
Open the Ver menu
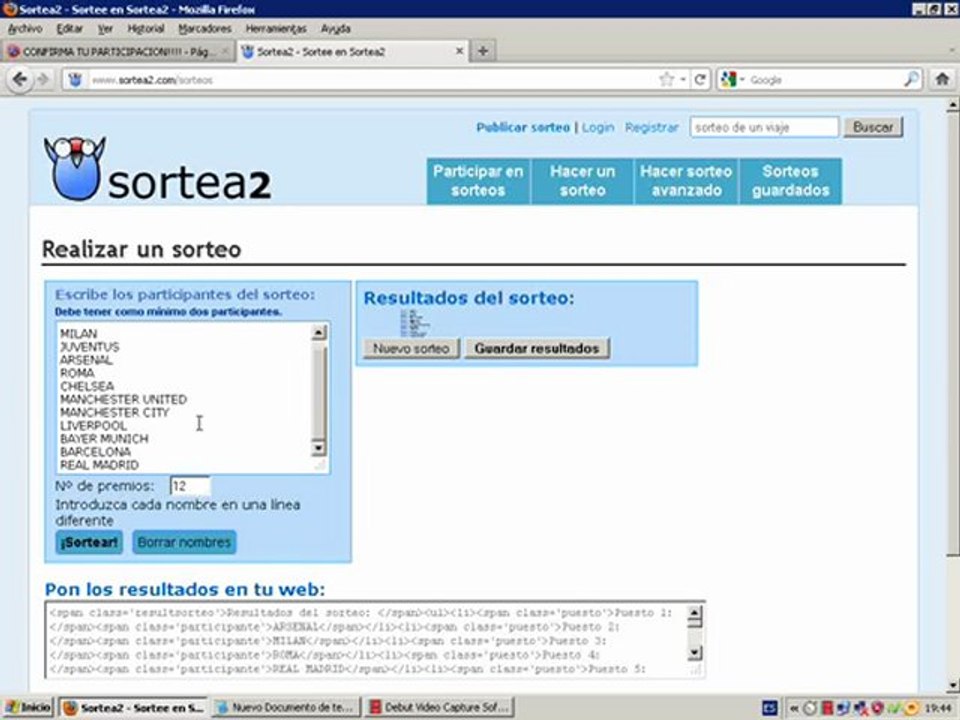coord(105,29)
